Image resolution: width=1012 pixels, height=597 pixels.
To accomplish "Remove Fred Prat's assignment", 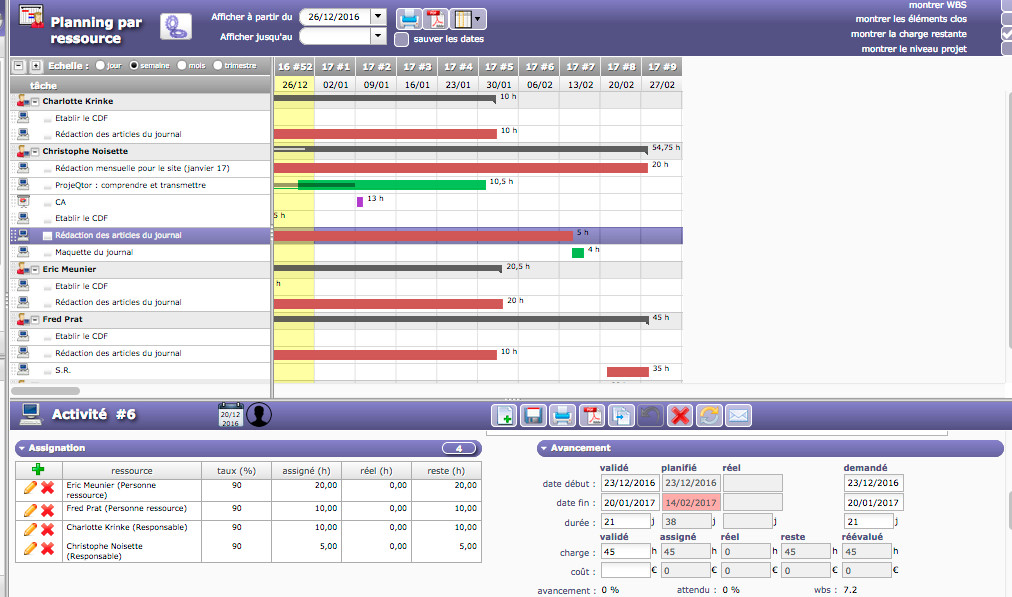I will (47, 509).
